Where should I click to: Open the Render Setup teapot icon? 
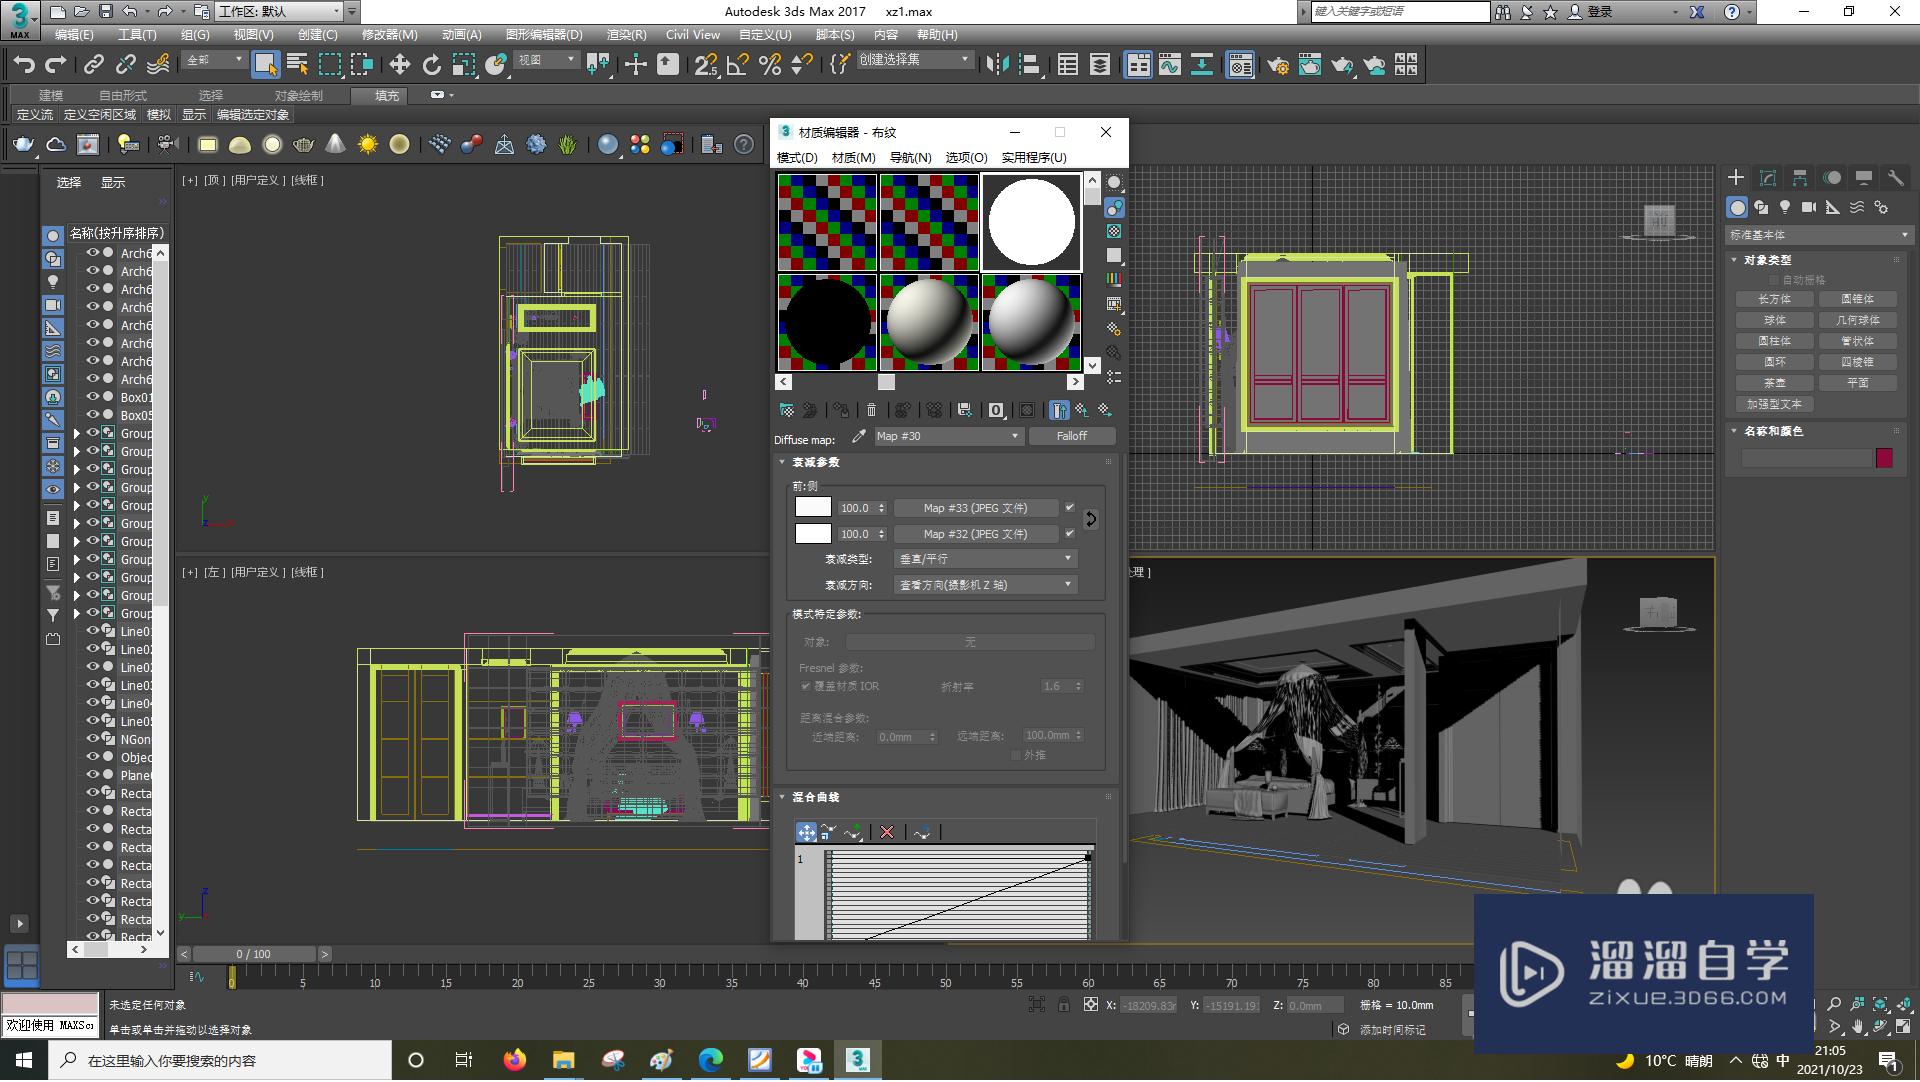click(1278, 65)
